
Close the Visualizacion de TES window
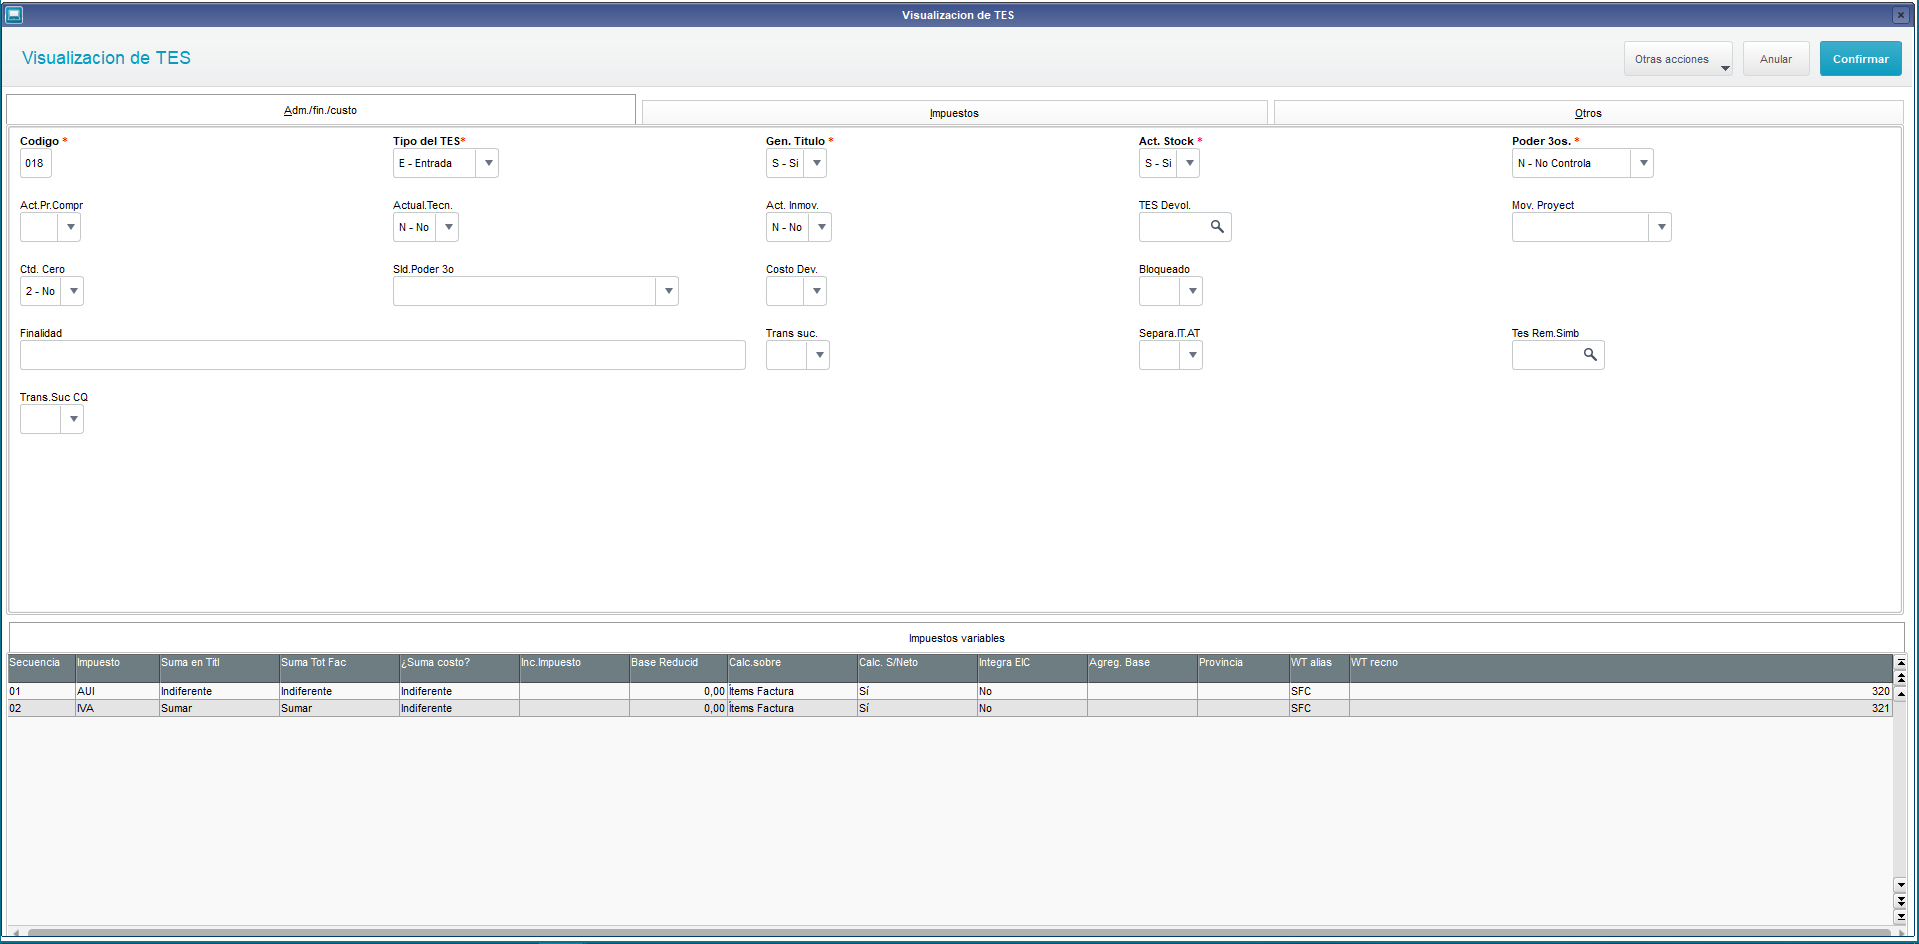pyautogui.click(x=1900, y=15)
